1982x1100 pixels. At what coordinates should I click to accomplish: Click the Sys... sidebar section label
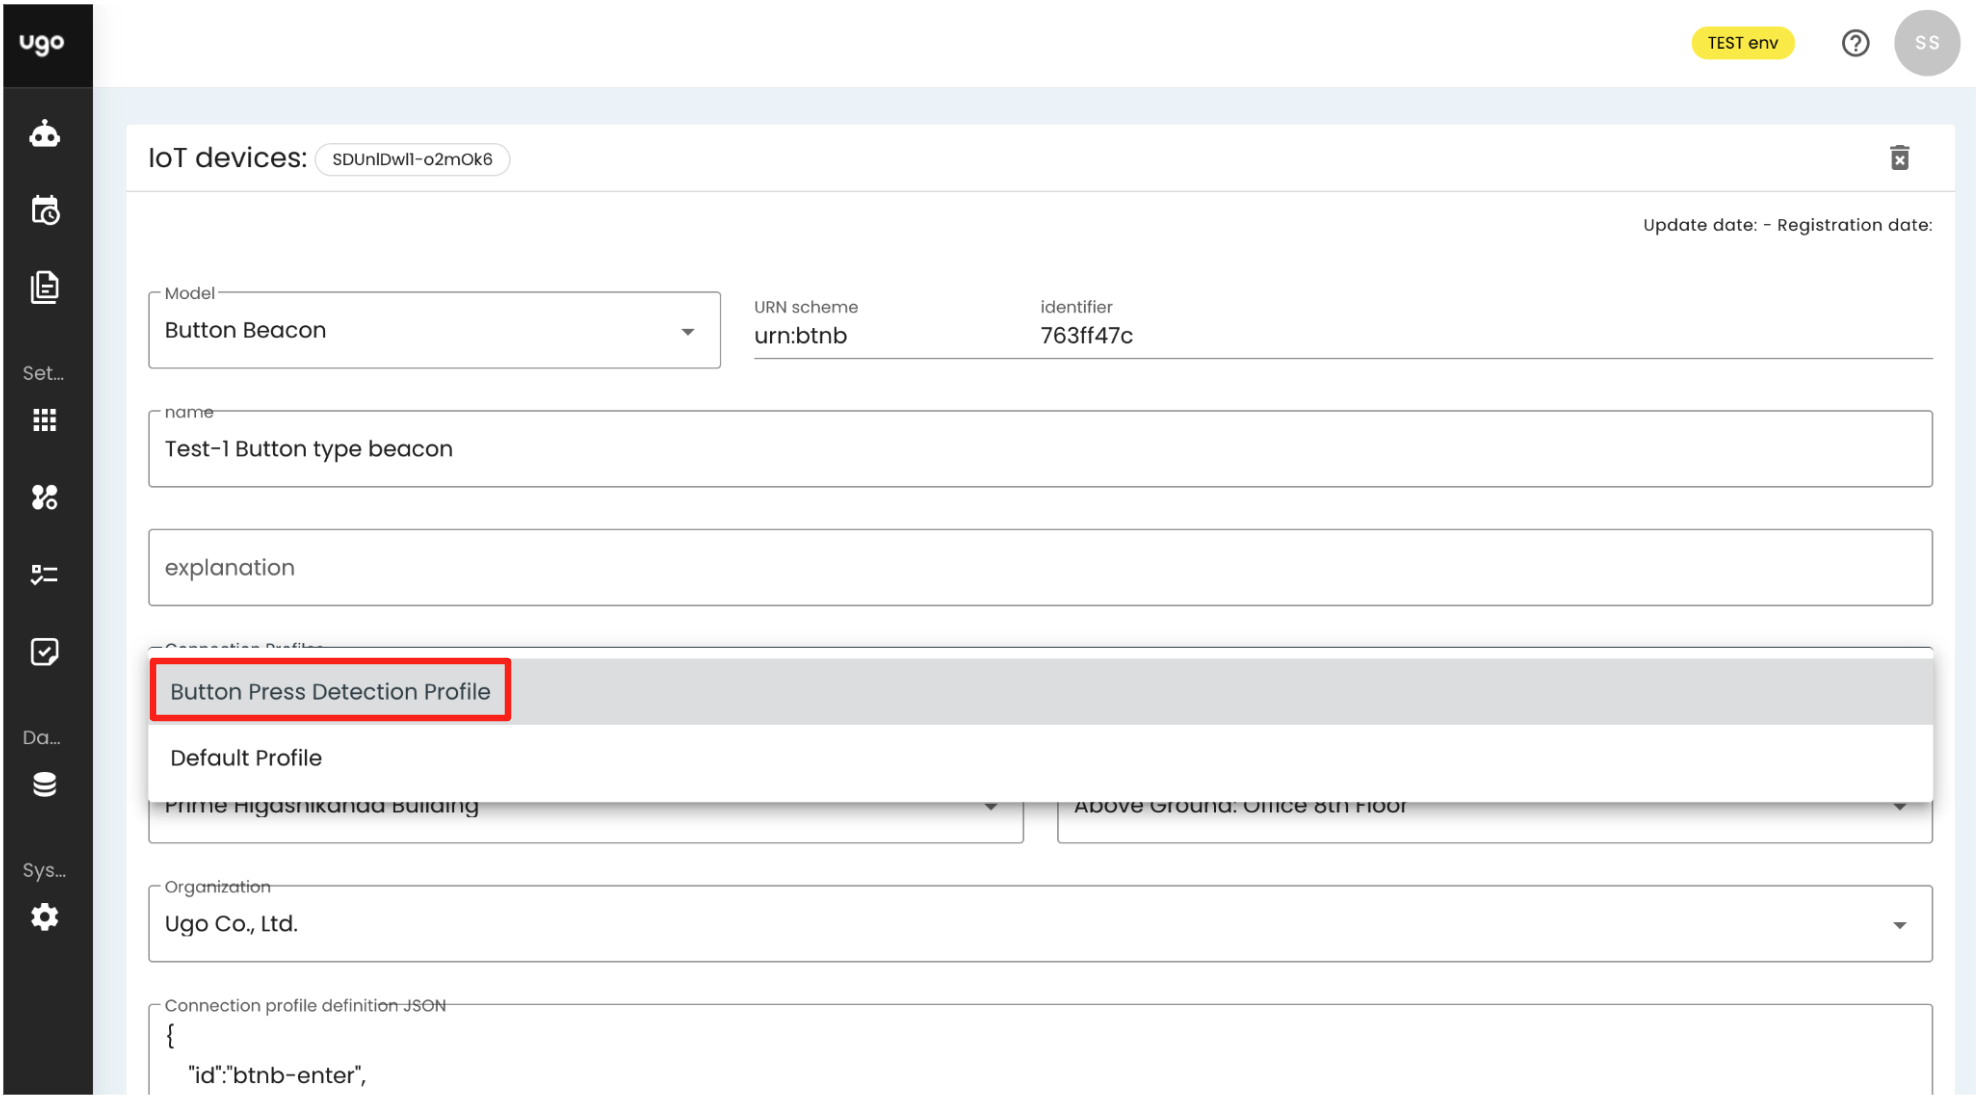(44, 870)
